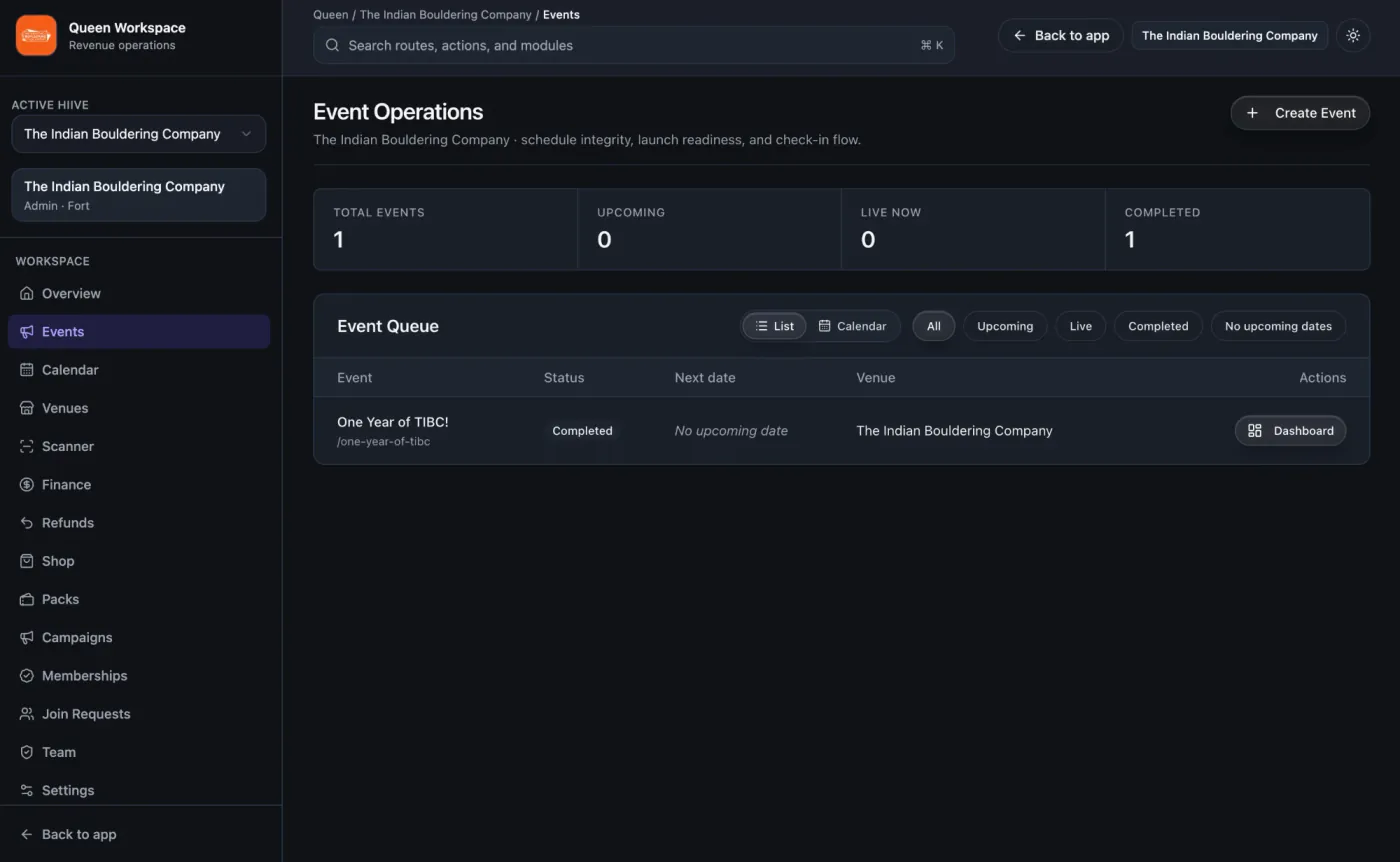
Task: Switch Event Queue to List view
Action: point(774,326)
